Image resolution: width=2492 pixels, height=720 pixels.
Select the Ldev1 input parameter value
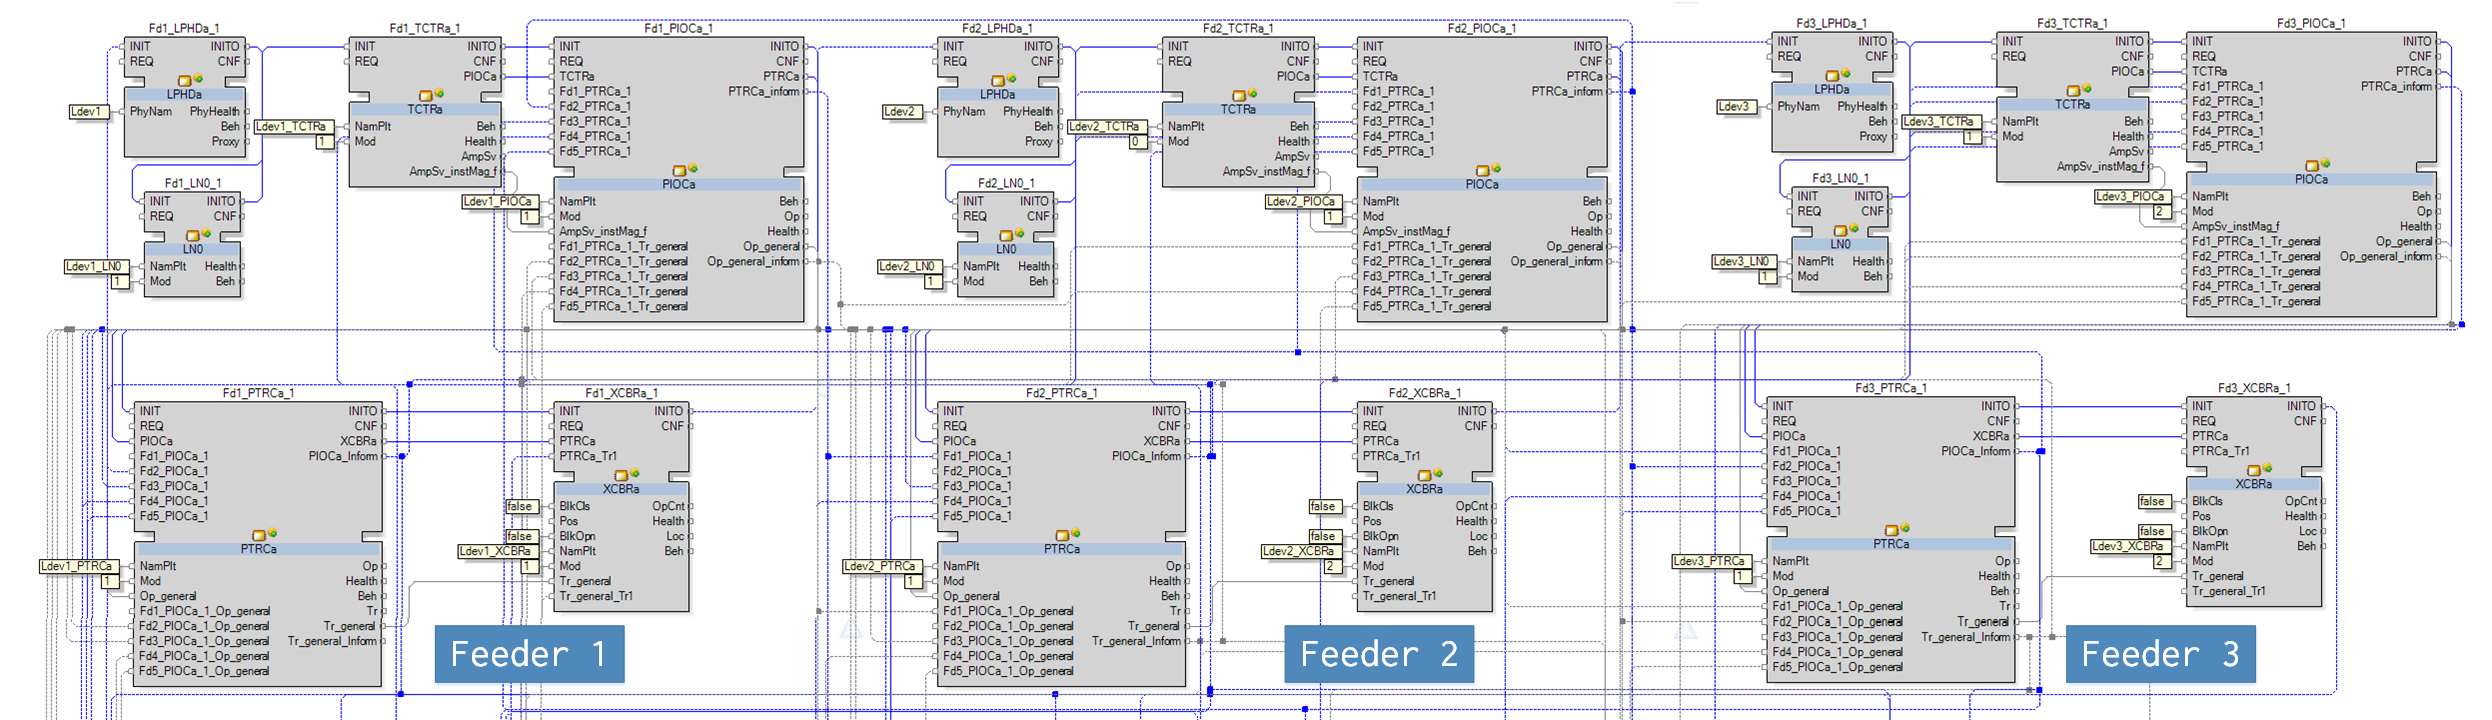coord(87,112)
